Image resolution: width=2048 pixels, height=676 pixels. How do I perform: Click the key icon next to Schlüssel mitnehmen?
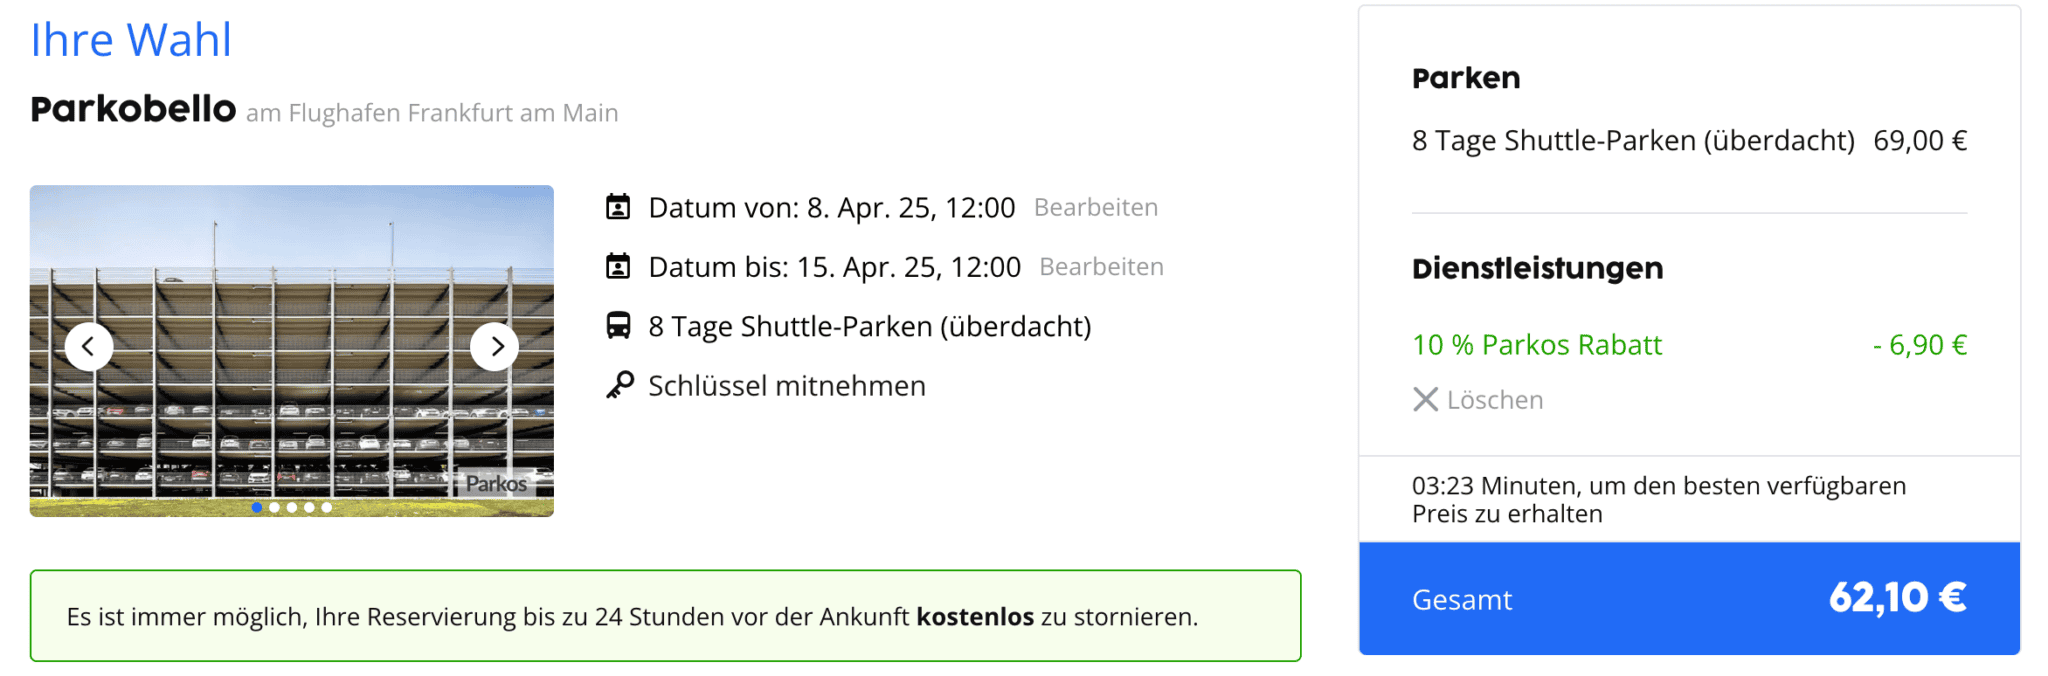tap(620, 384)
